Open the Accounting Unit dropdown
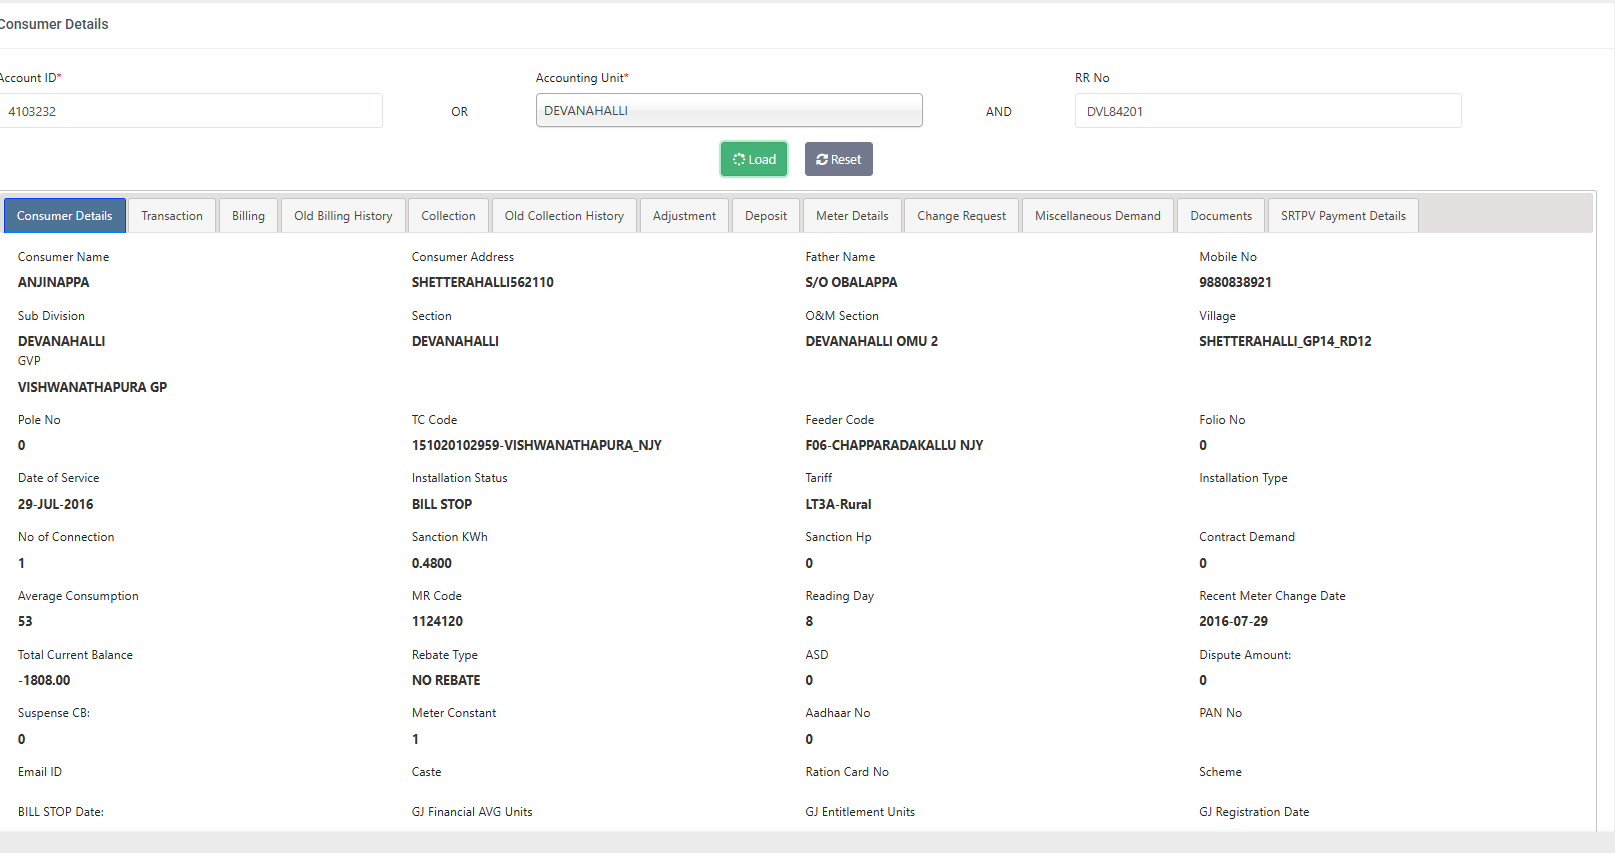 (728, 111)
